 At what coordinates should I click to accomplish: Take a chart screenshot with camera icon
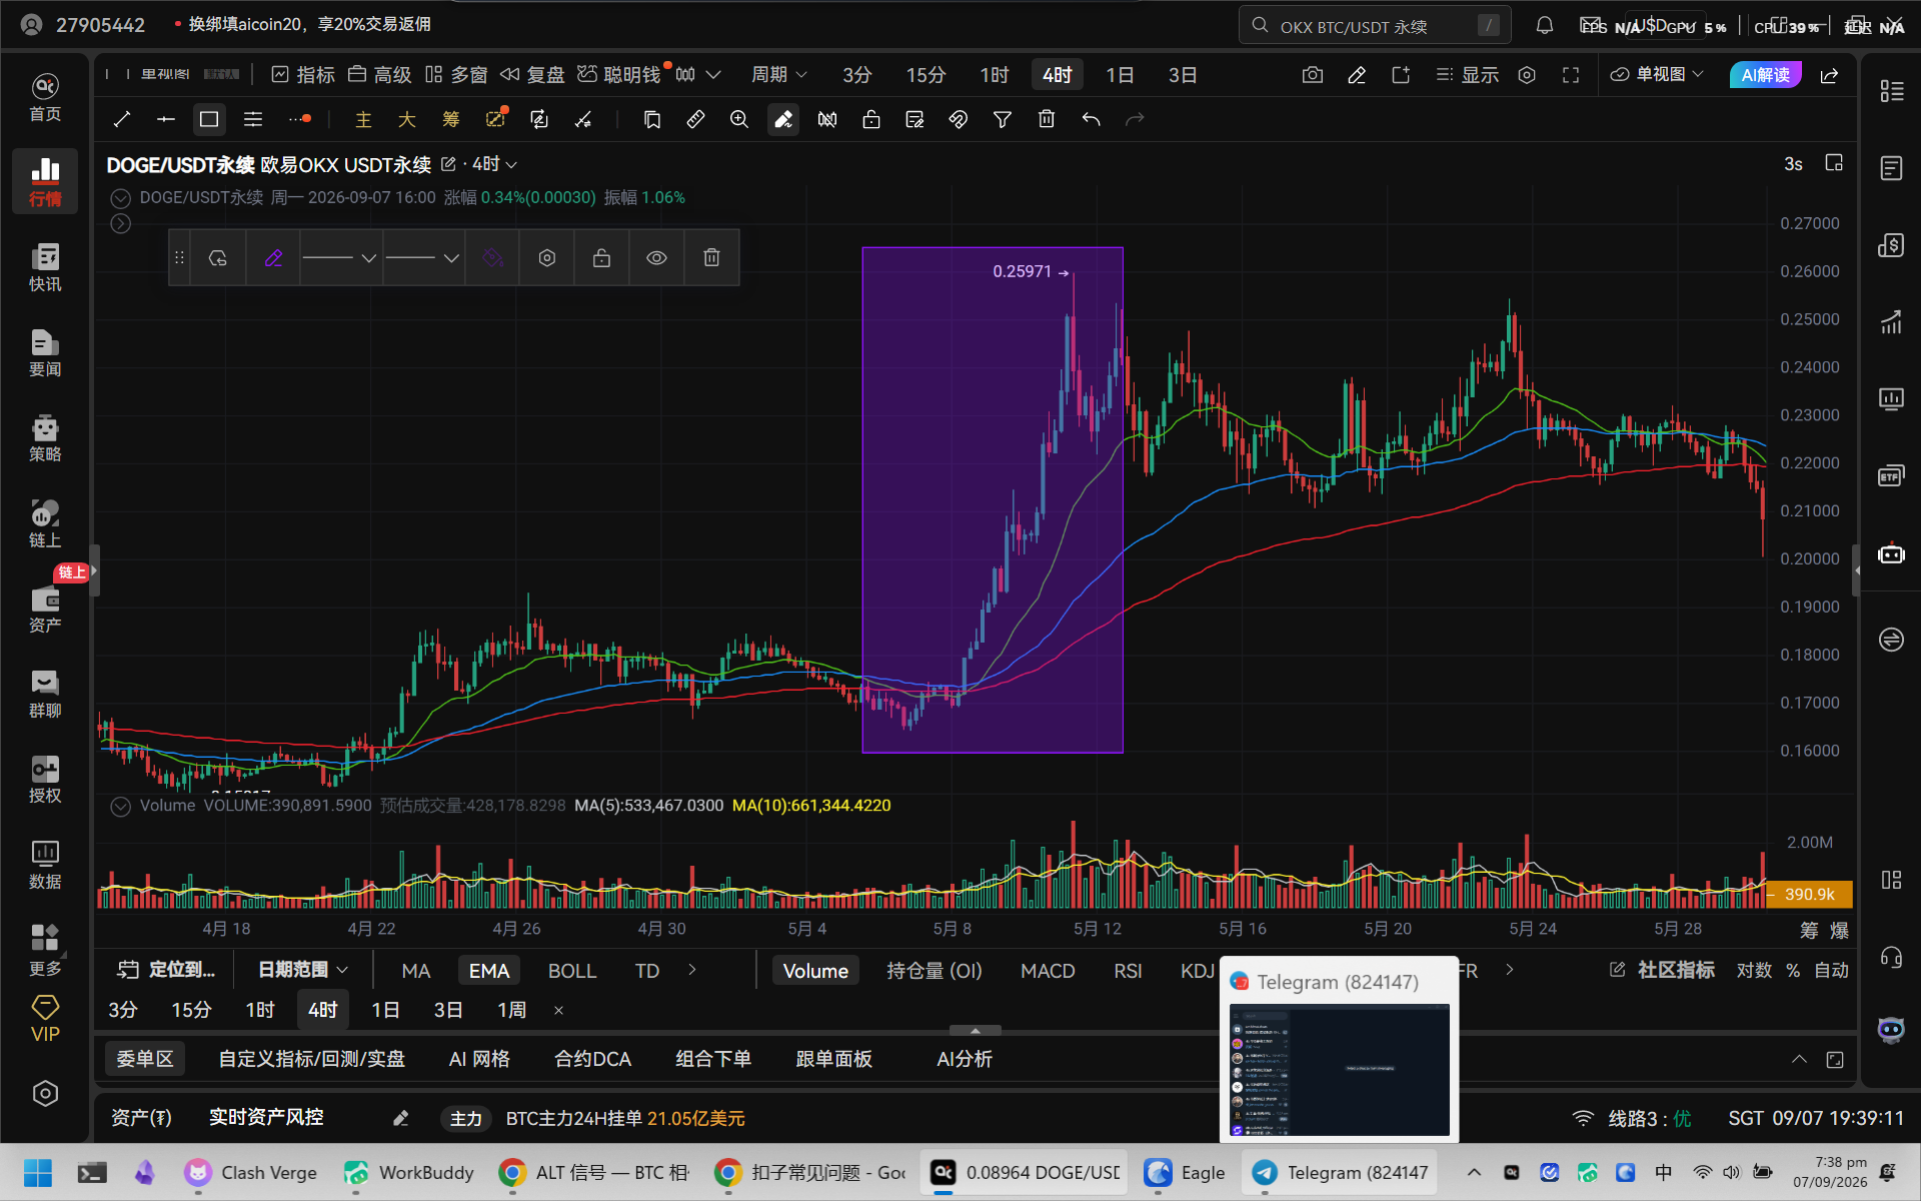[x=1312, y=75]
